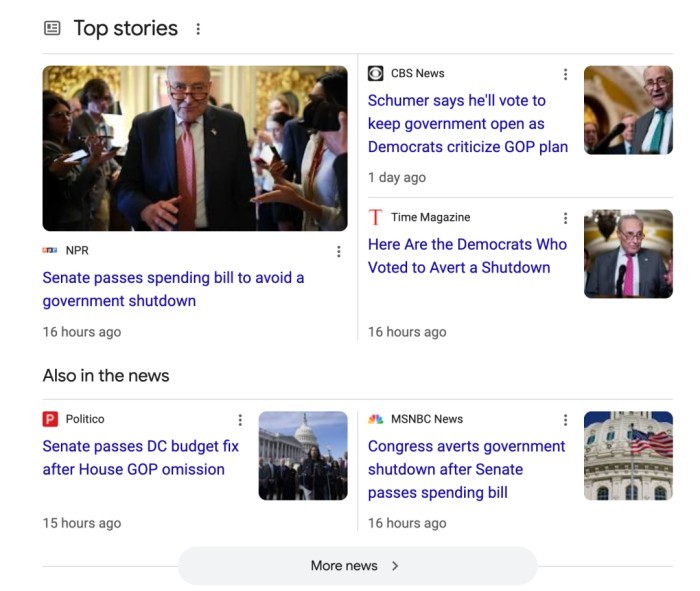This screenshot has width=700, height=591.
Task: Open more options for MSNBC News story
Action: click(565, 420)
